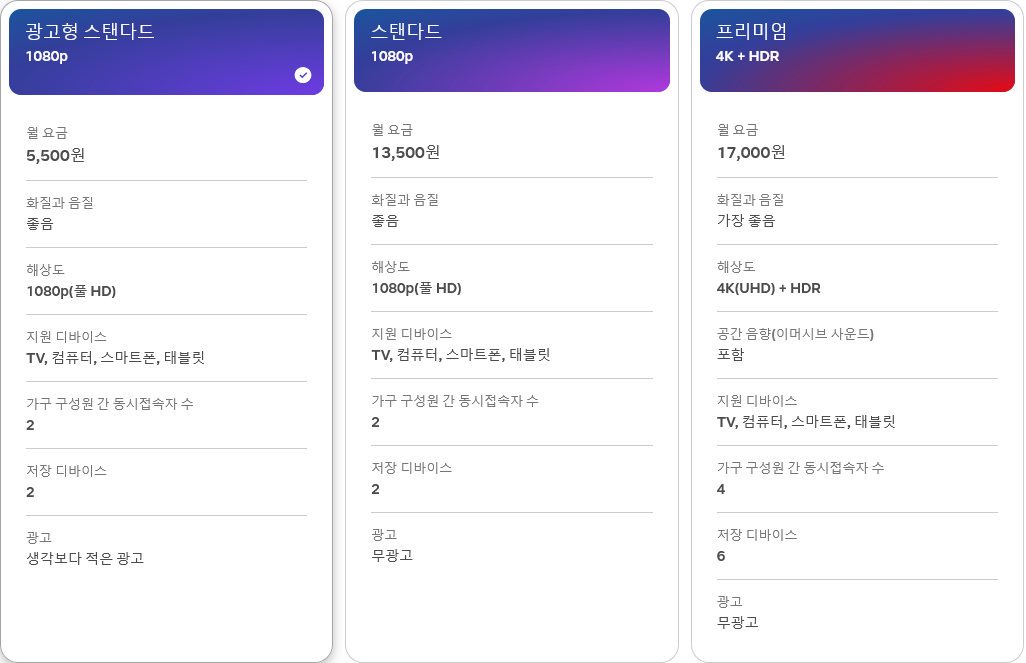The width and height of the screenshot is (1026, 663).
Task: Click the 생각보다 적은 광고 text
Action: pos(85,558)
